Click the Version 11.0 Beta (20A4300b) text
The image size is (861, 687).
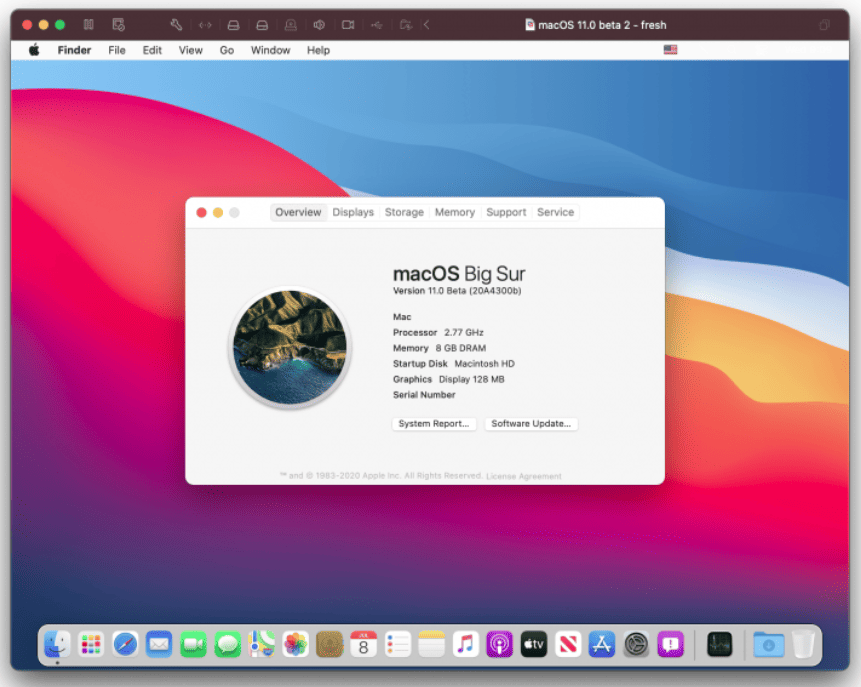pos(457,291)
